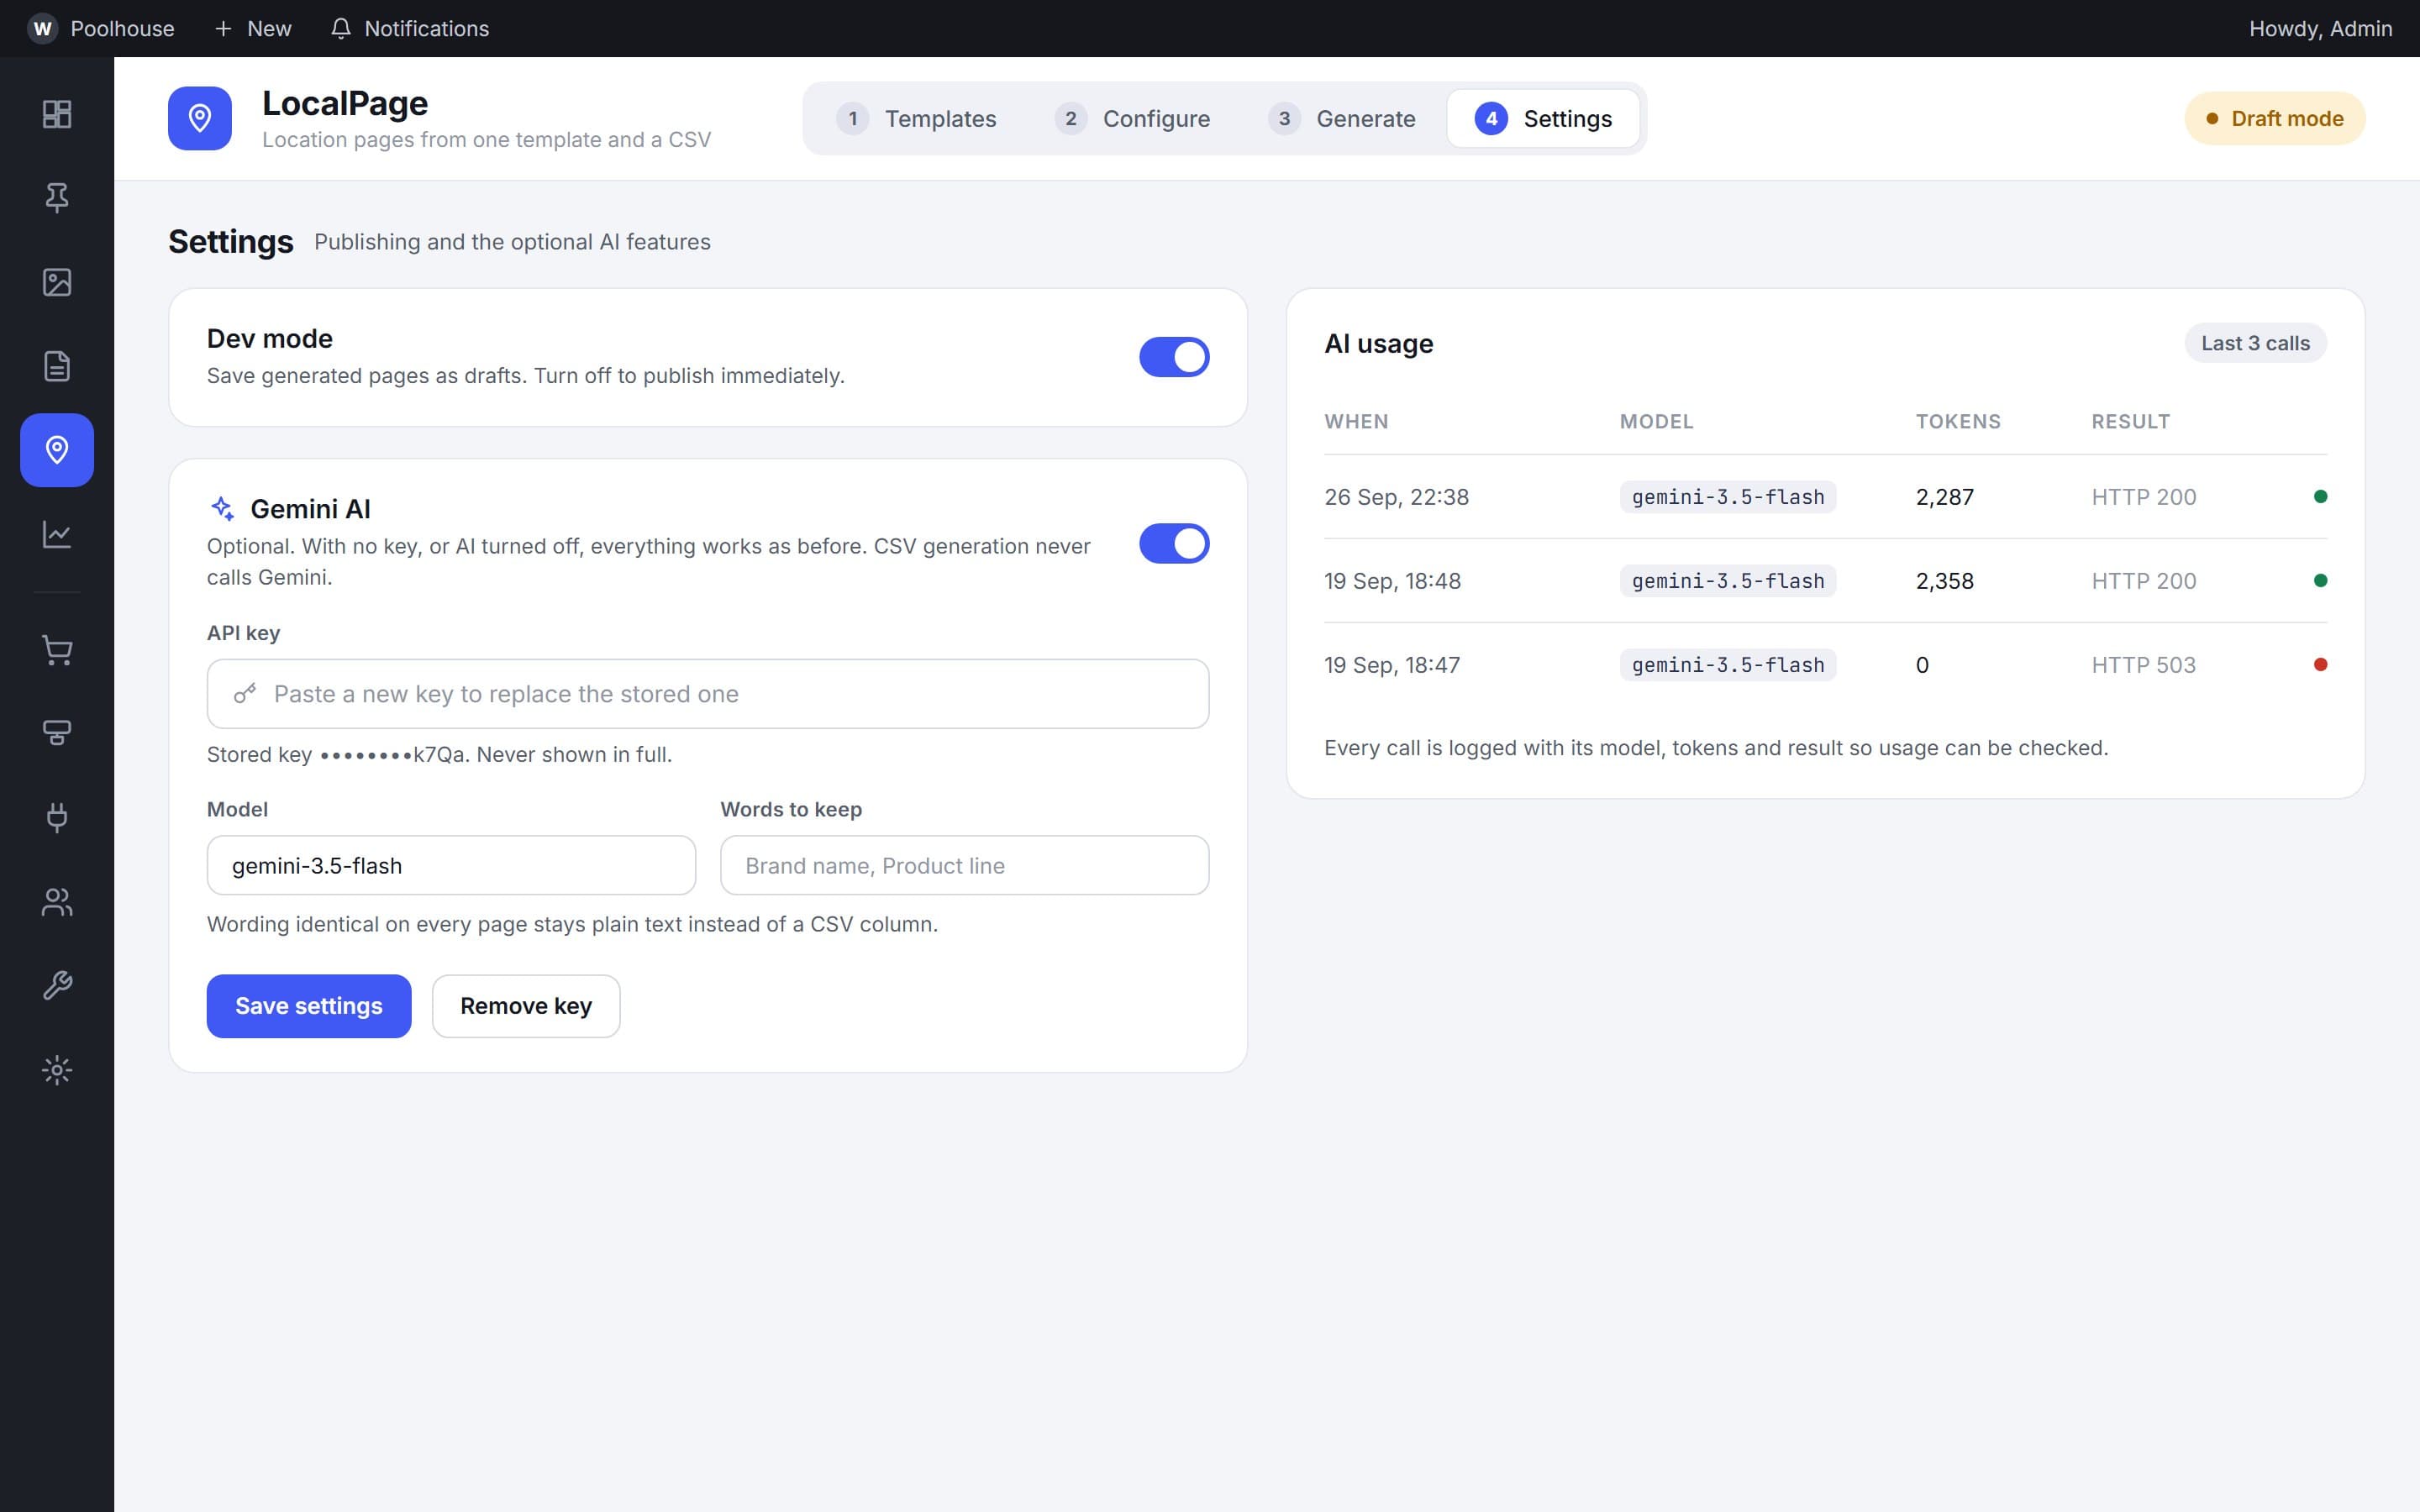Click green status dot in 26 Sep row
The width and height of the screenshot is (2420, 1512).
2320,497
